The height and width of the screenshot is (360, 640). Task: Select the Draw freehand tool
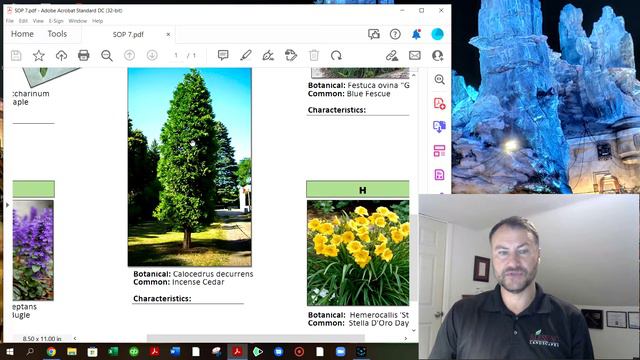pos(268,55)
